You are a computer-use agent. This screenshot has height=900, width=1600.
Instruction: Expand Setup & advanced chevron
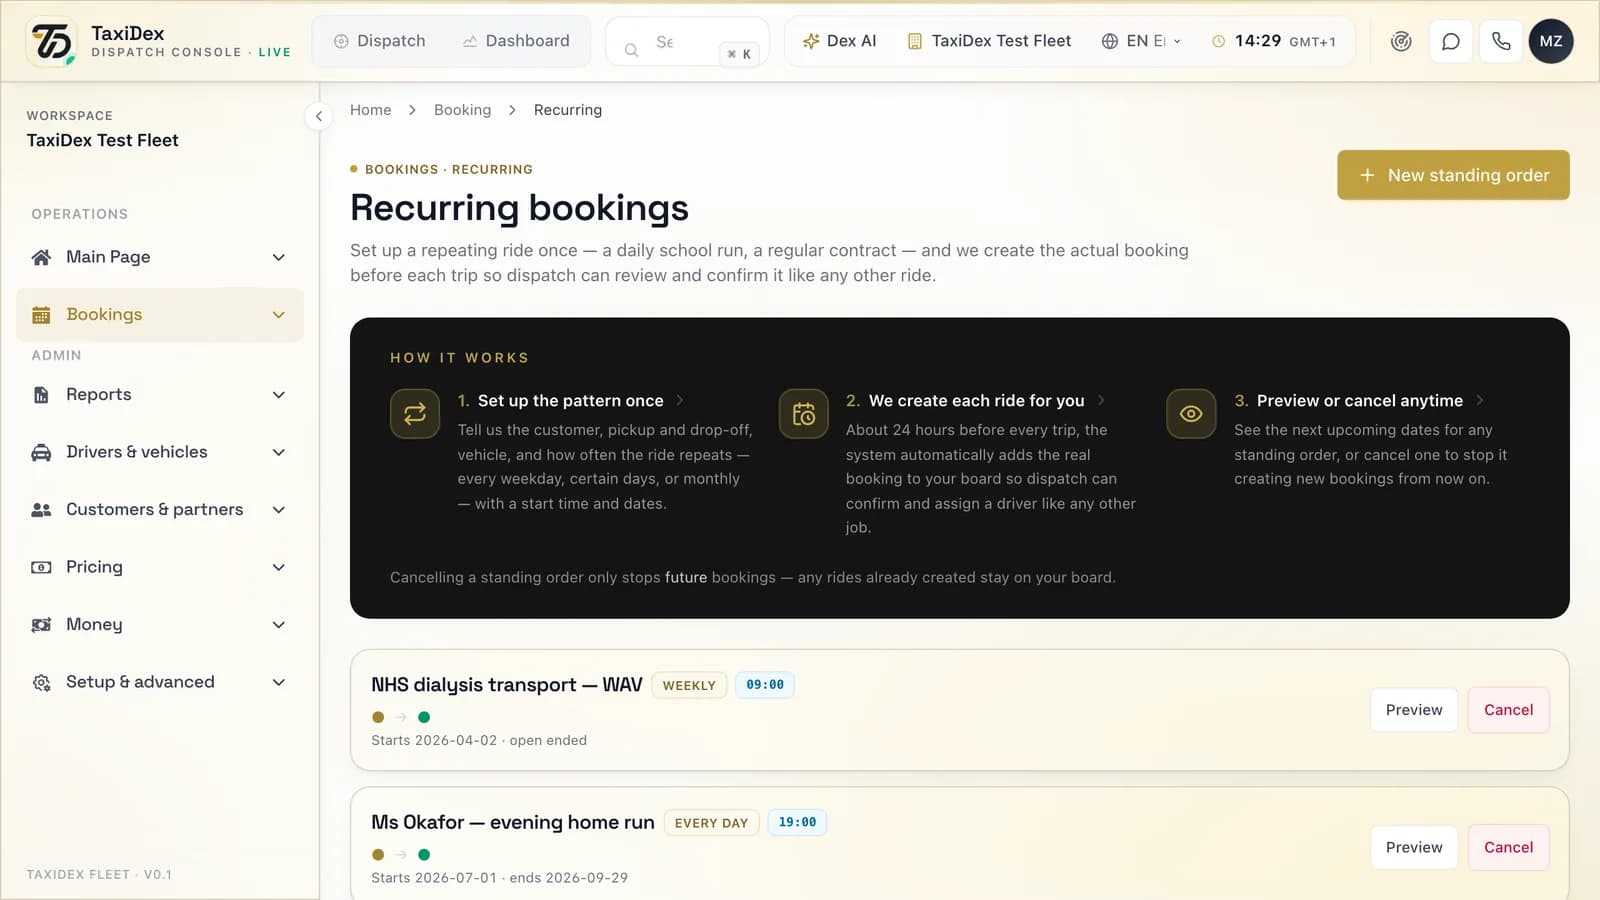pos(279,682)
